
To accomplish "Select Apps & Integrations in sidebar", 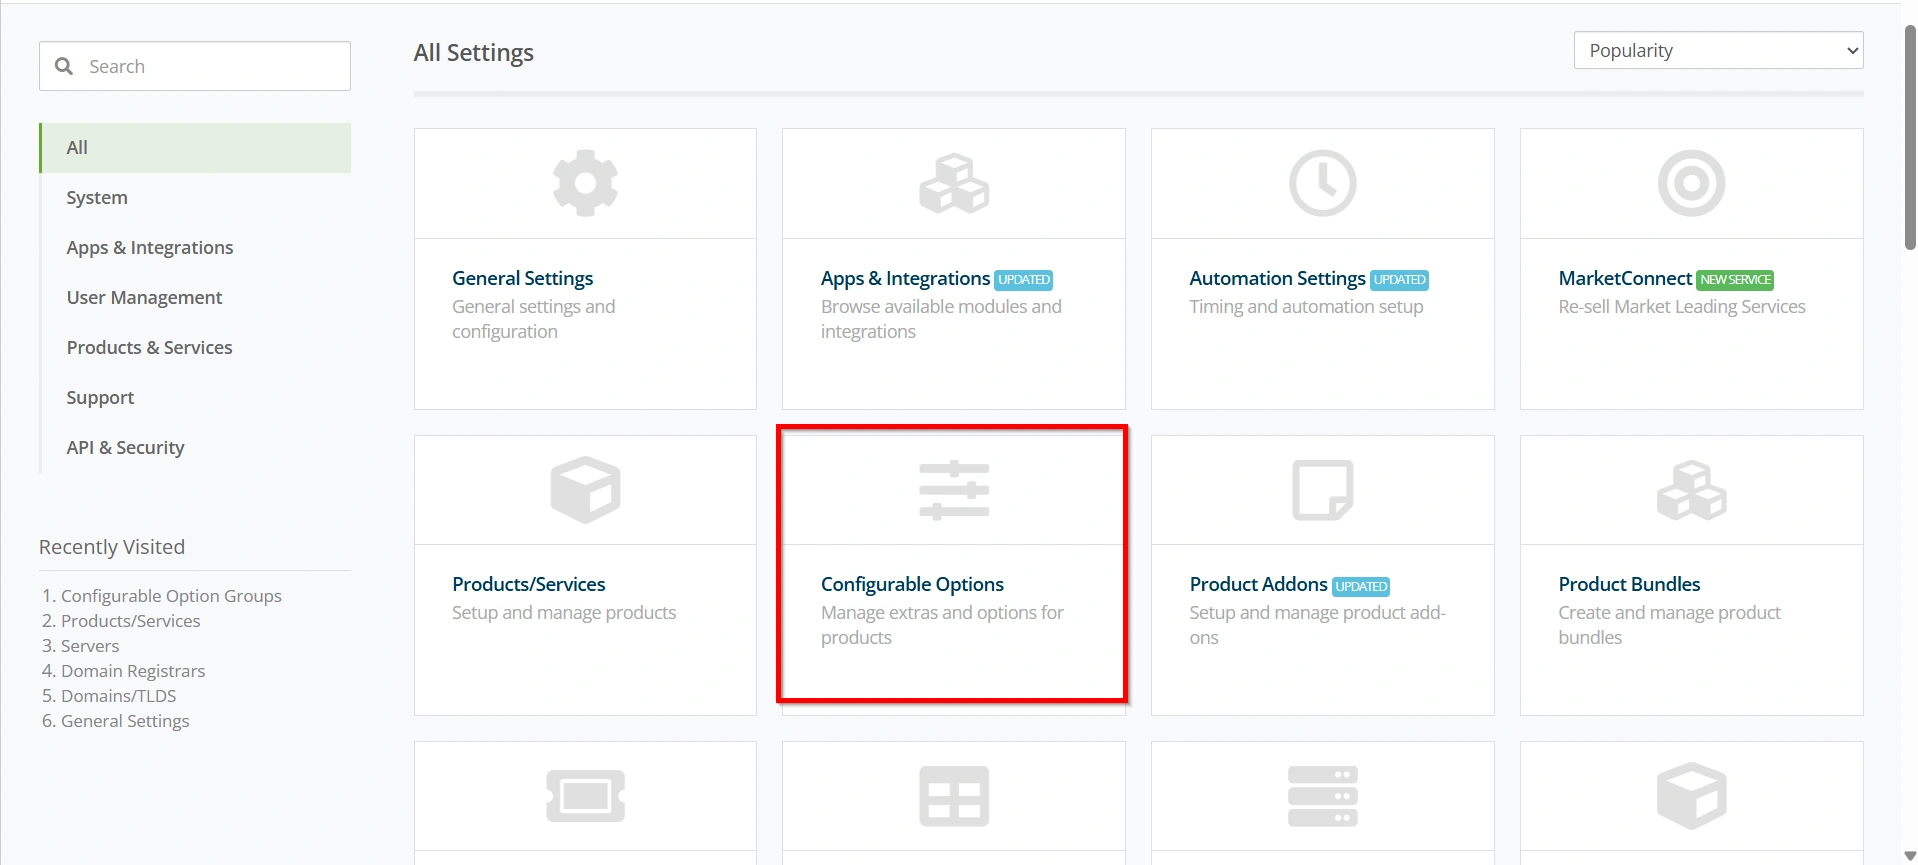I will pyautogui.click(x=150, y=248).
